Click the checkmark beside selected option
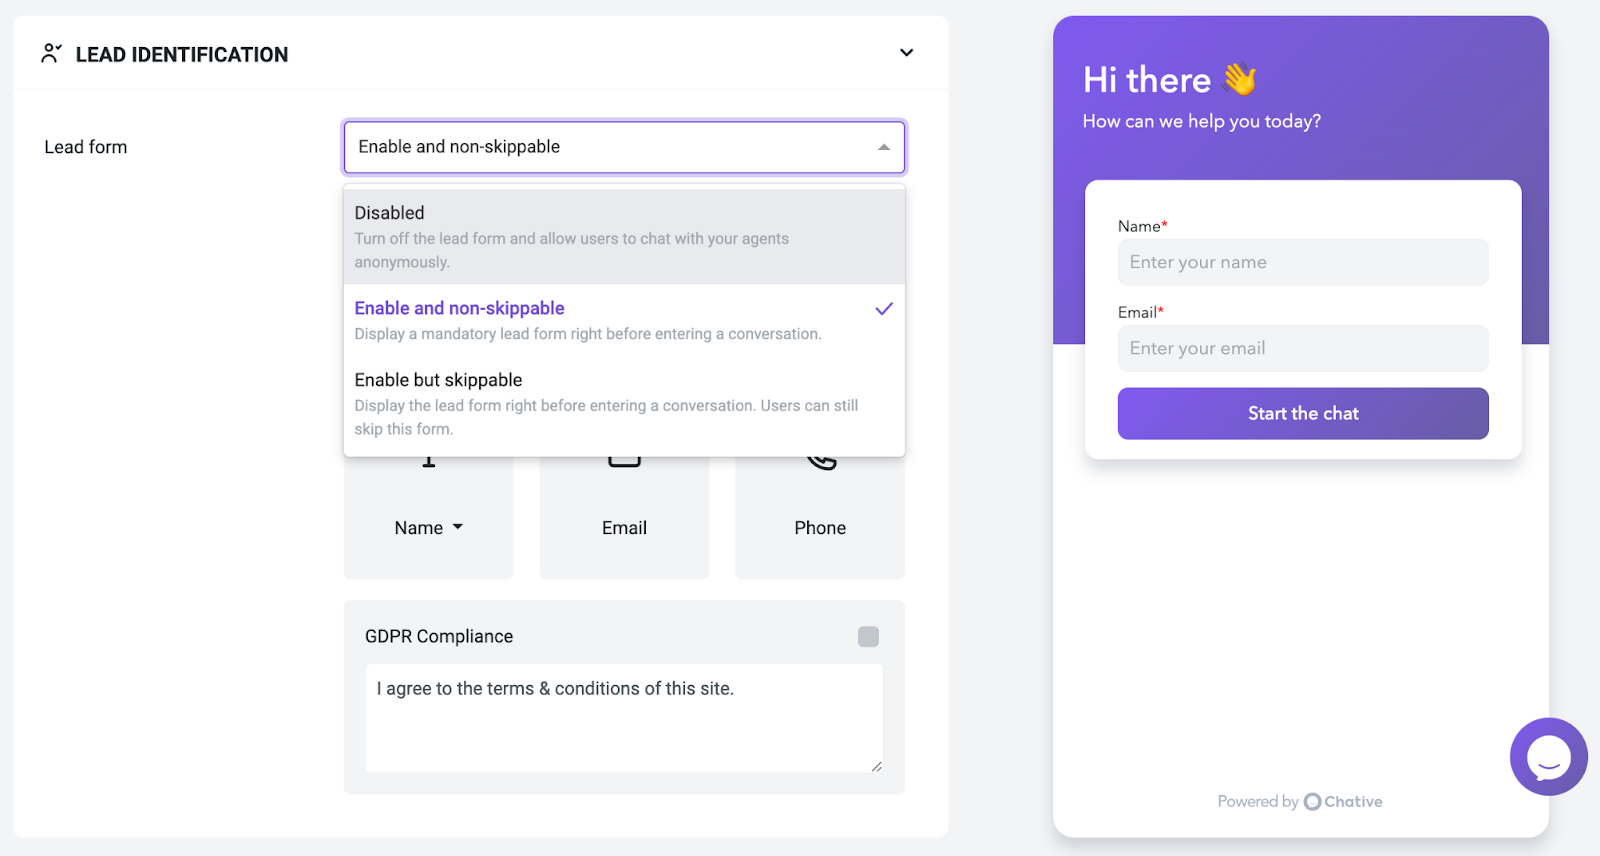The height and width of the screenshot is (856, 1600). pos(884,309)
